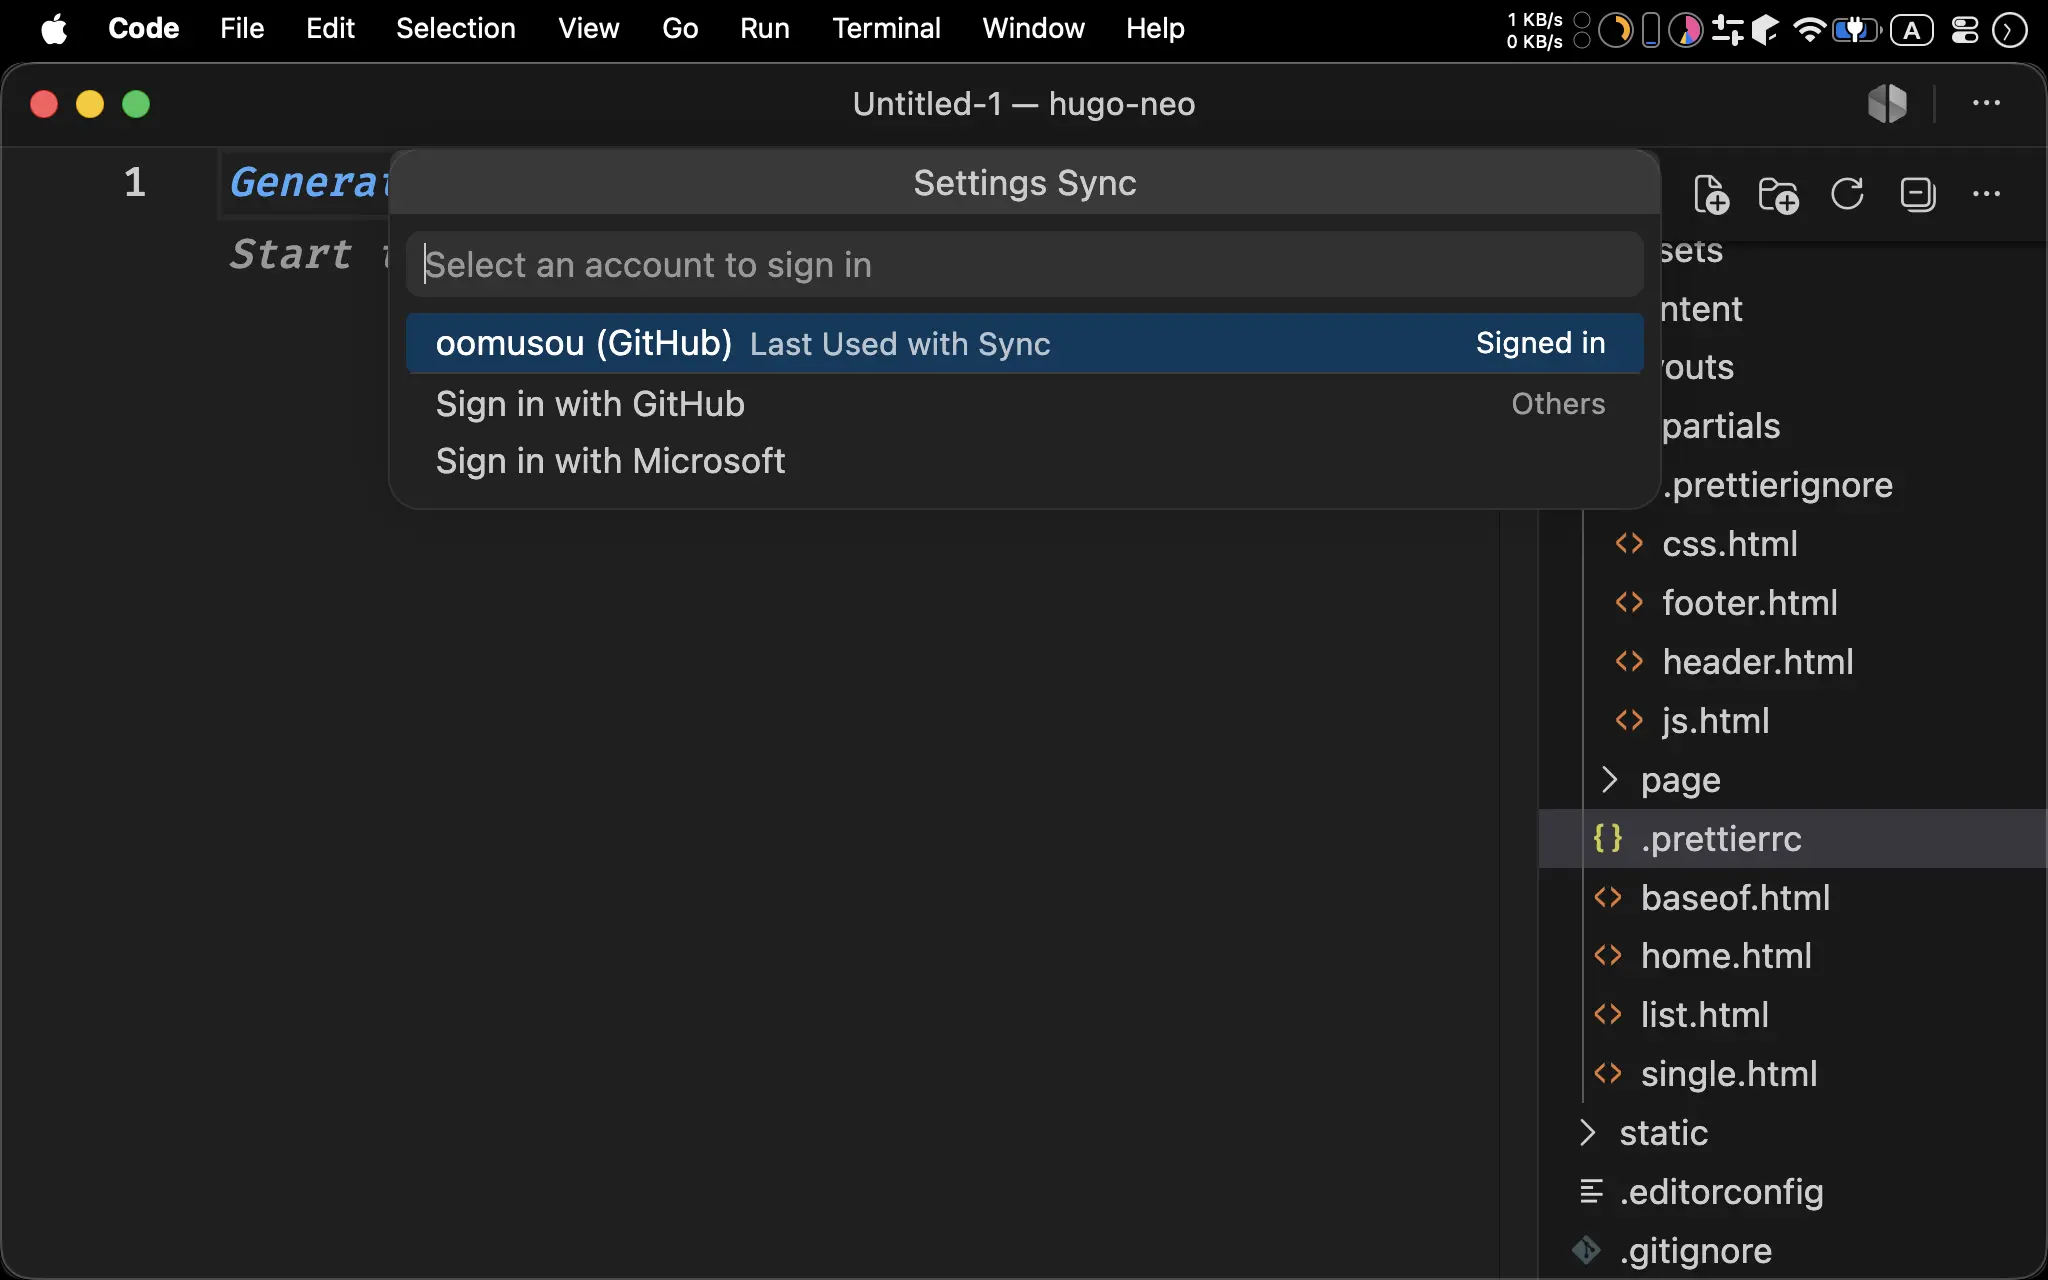Open battery status menu

[1856, 30]
